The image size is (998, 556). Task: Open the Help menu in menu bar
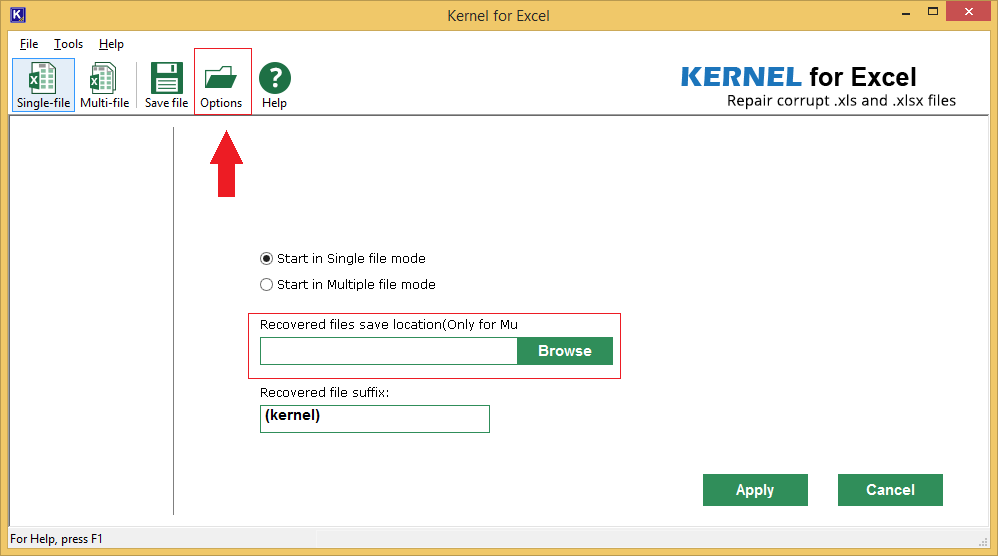point(111,44)
